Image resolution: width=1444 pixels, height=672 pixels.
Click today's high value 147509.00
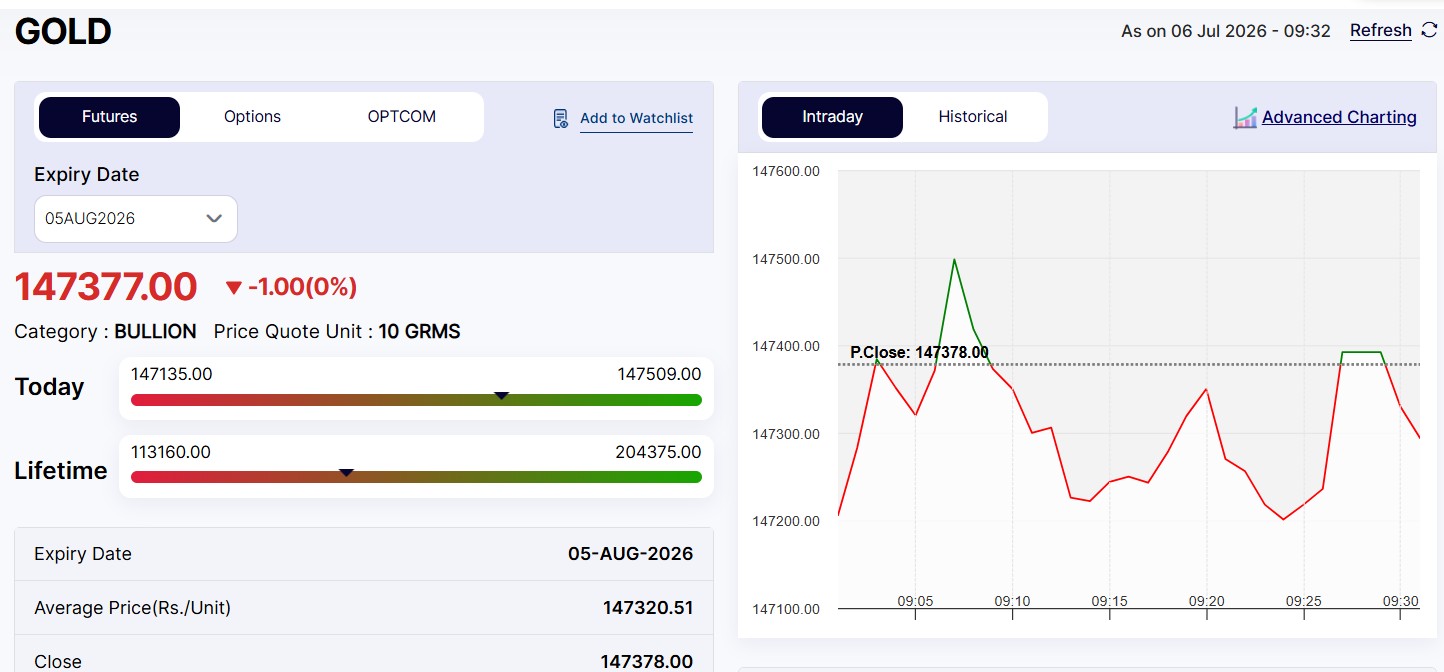659,374
